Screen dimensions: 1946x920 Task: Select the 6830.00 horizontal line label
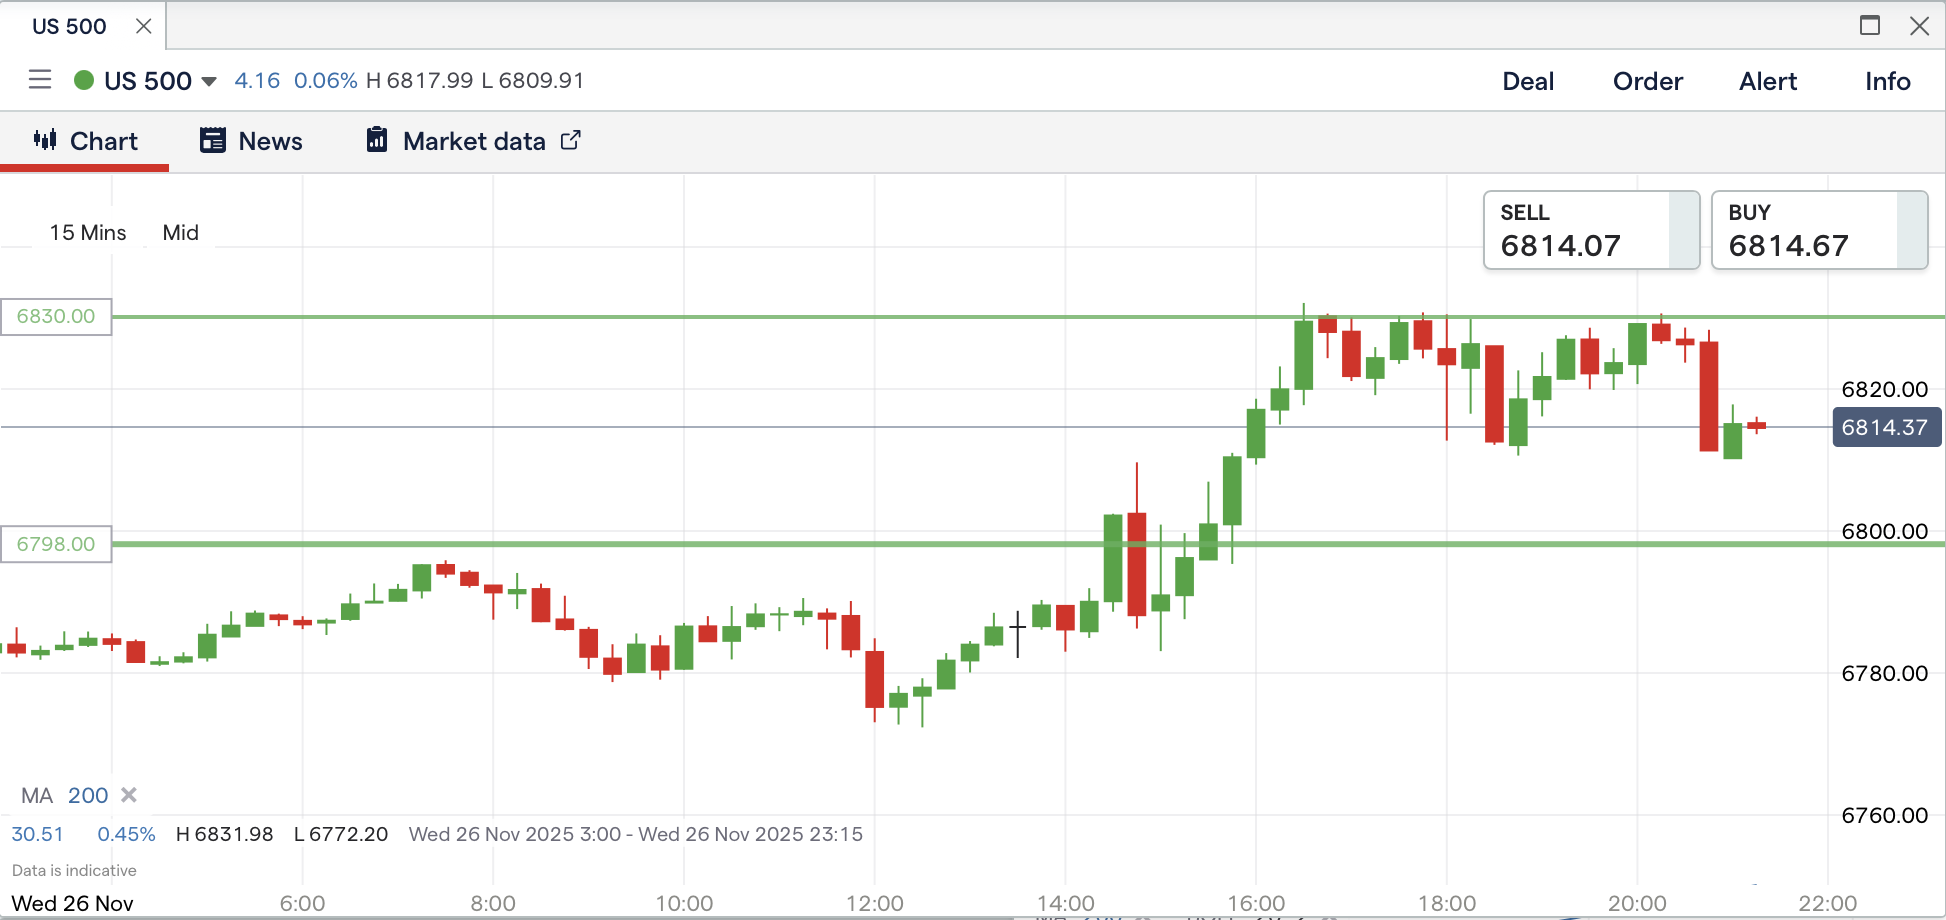[56, 317]
